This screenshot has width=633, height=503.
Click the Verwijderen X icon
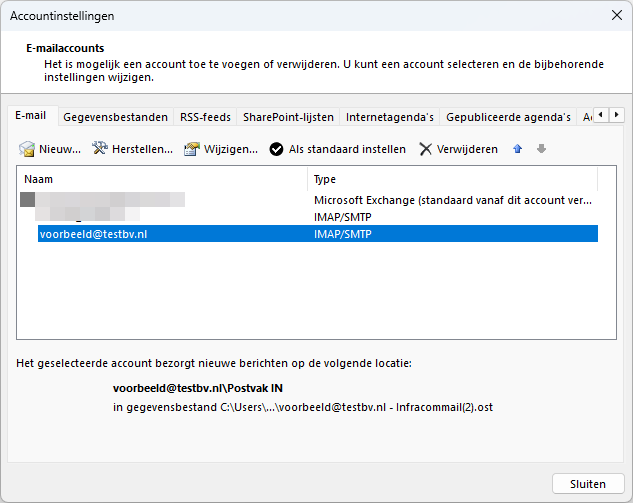[425, 149]
